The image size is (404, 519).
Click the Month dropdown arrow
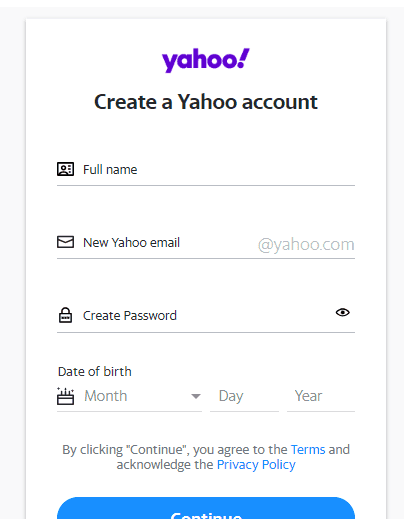(196, 396)
